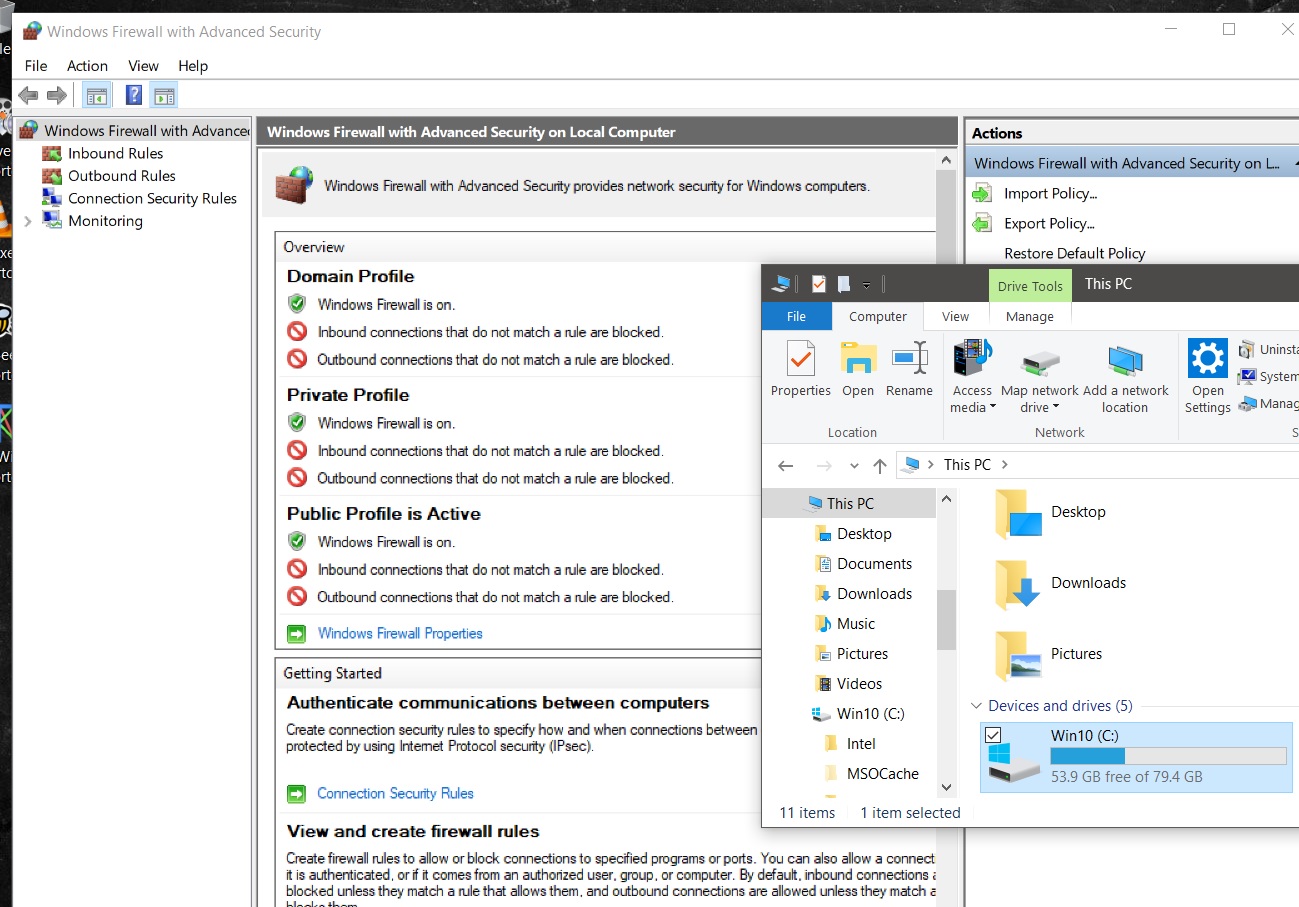Screen dimensions: 1299x907
Task: Click the navigation pane scrollbar thumb
Action: pos(947,619)
